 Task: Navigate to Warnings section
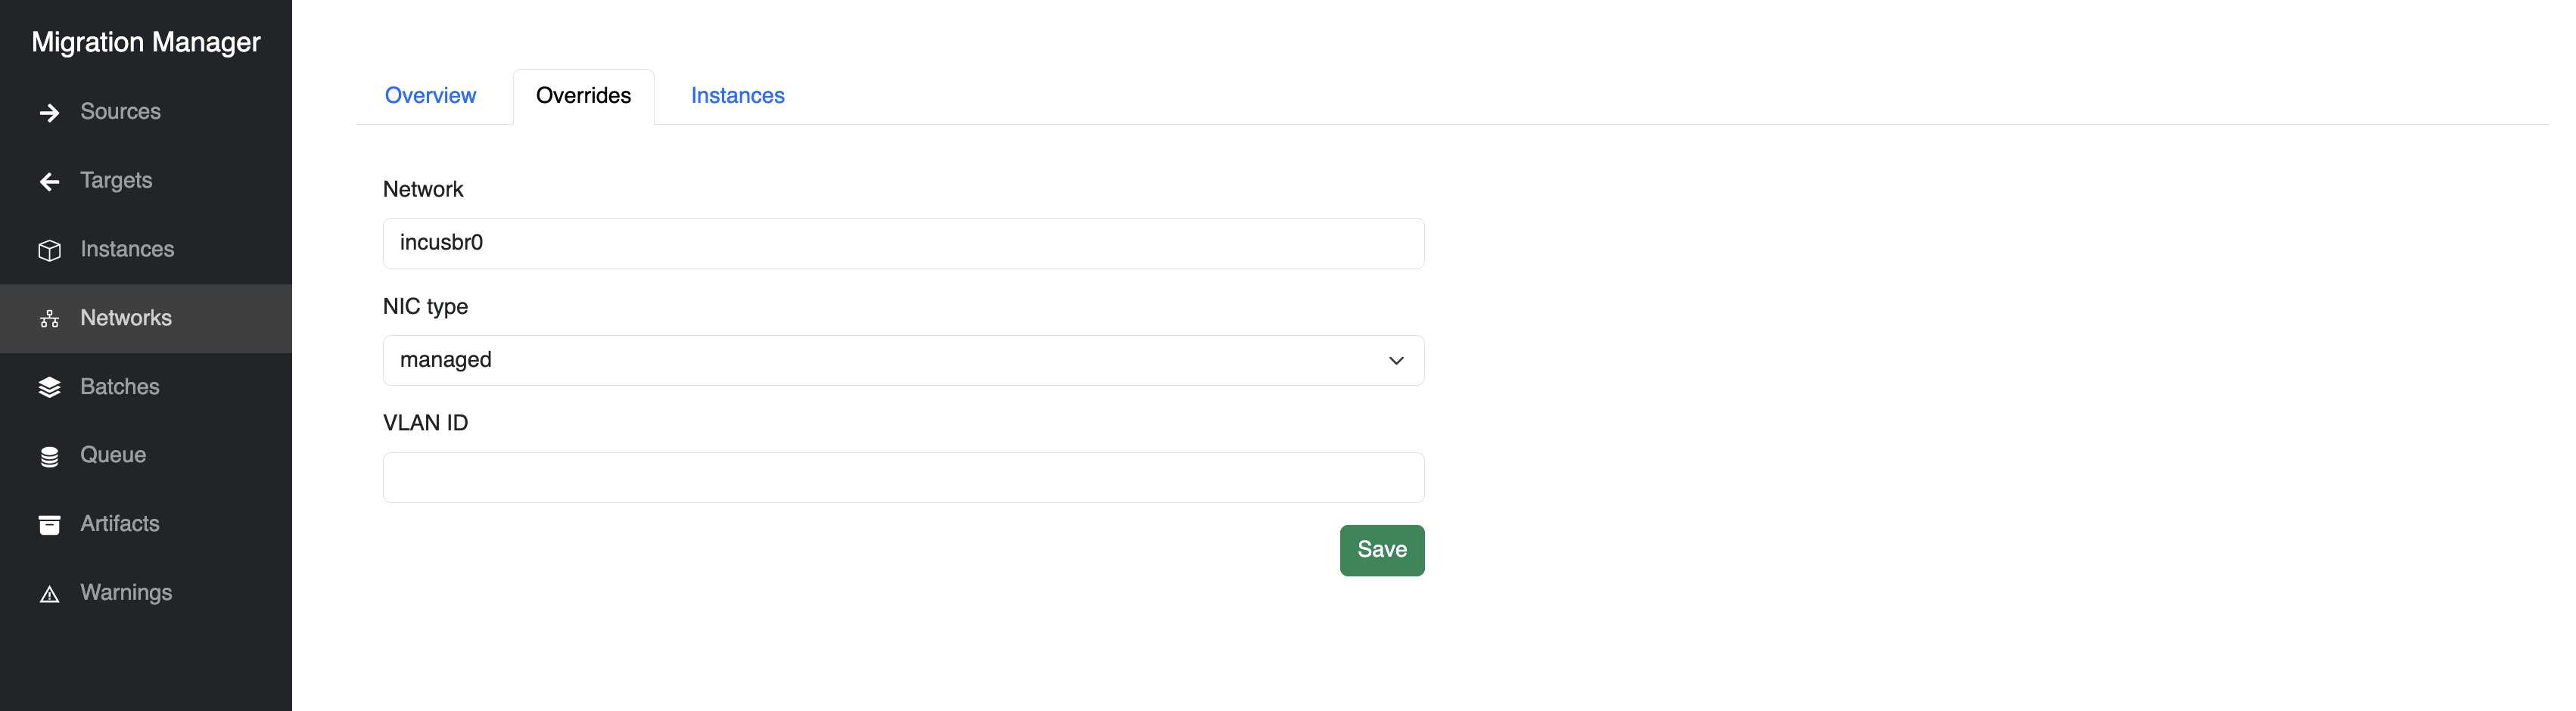click(126, 592)
